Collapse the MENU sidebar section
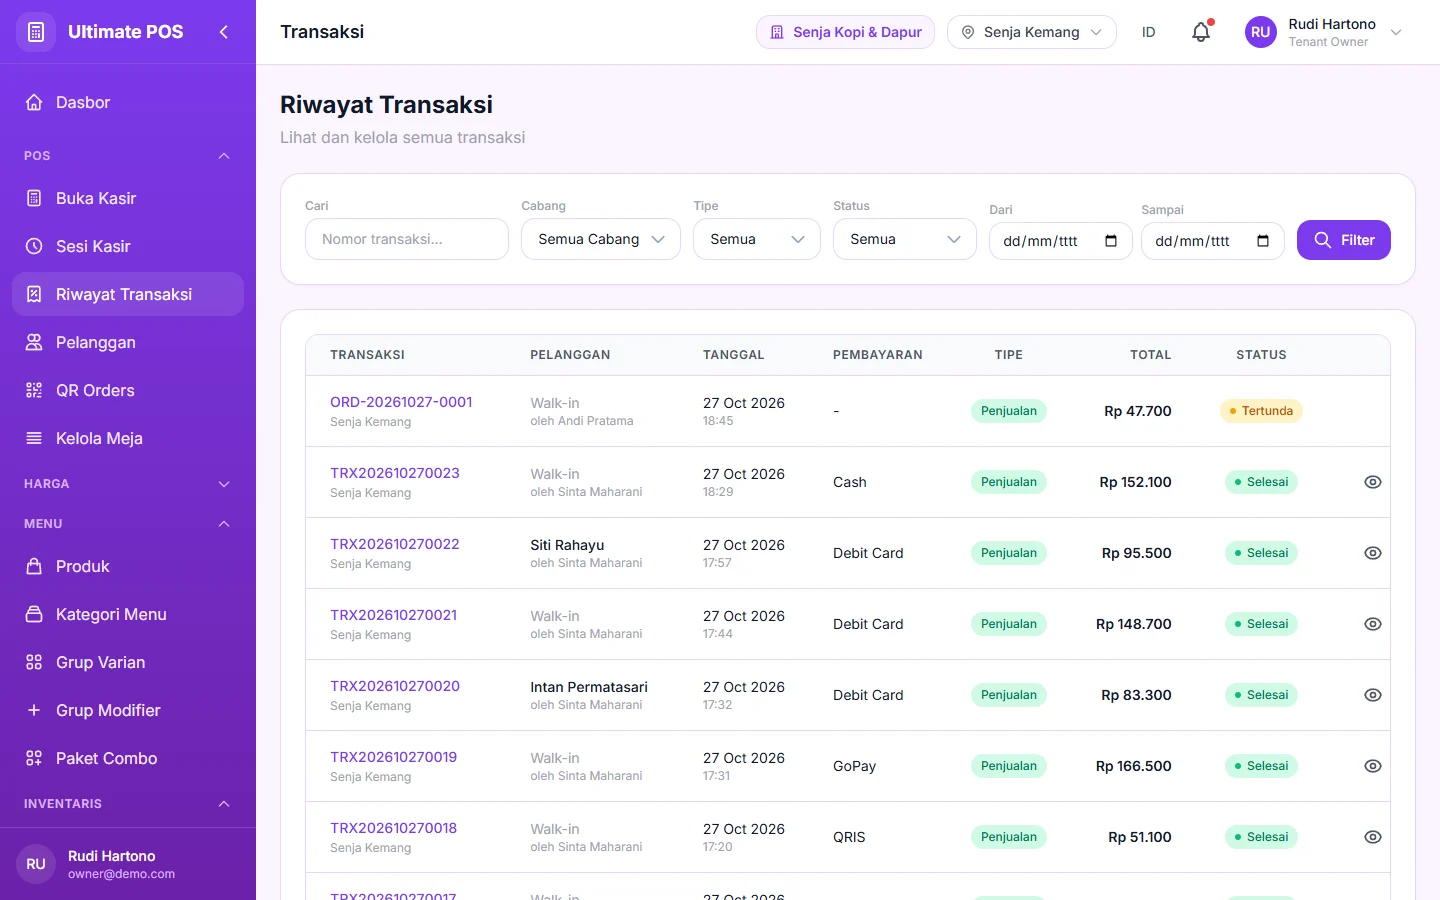 224,524
